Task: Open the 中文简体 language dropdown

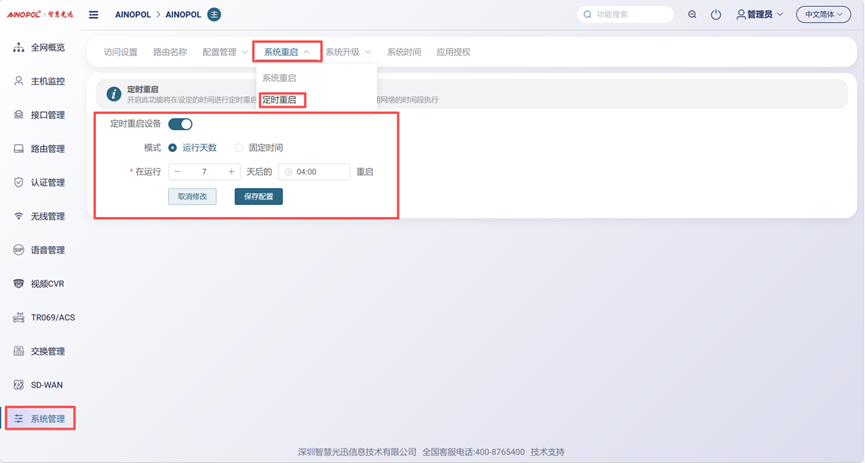Action: tap(823, 15)
